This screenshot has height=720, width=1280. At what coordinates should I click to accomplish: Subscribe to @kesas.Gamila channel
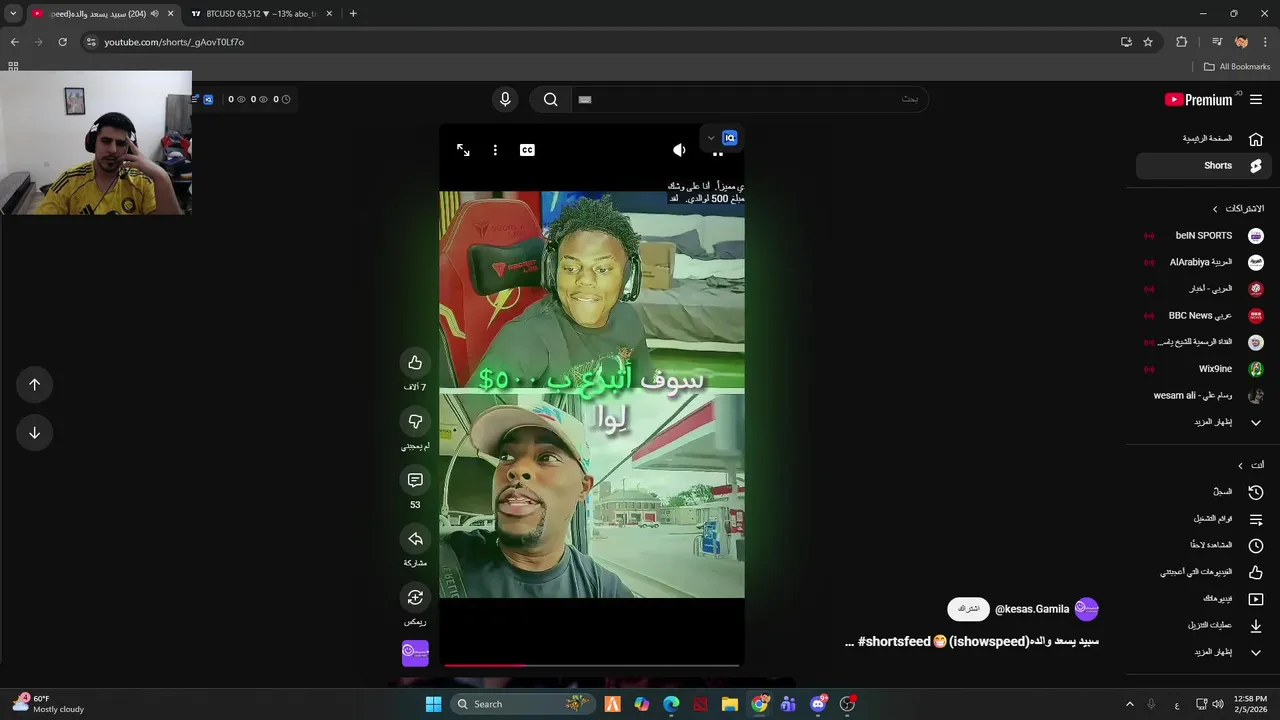tap(968, 609)
